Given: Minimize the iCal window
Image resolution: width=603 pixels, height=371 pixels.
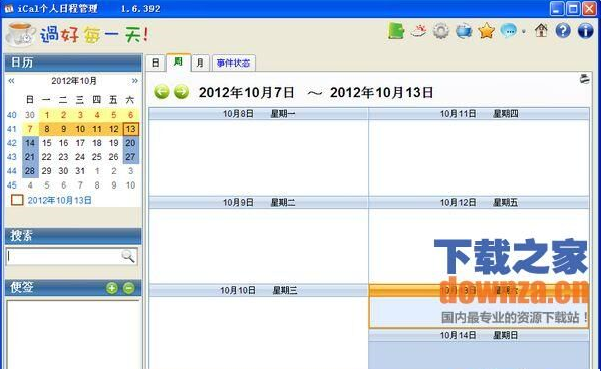Looking at the screenshot, I should 556,8.
